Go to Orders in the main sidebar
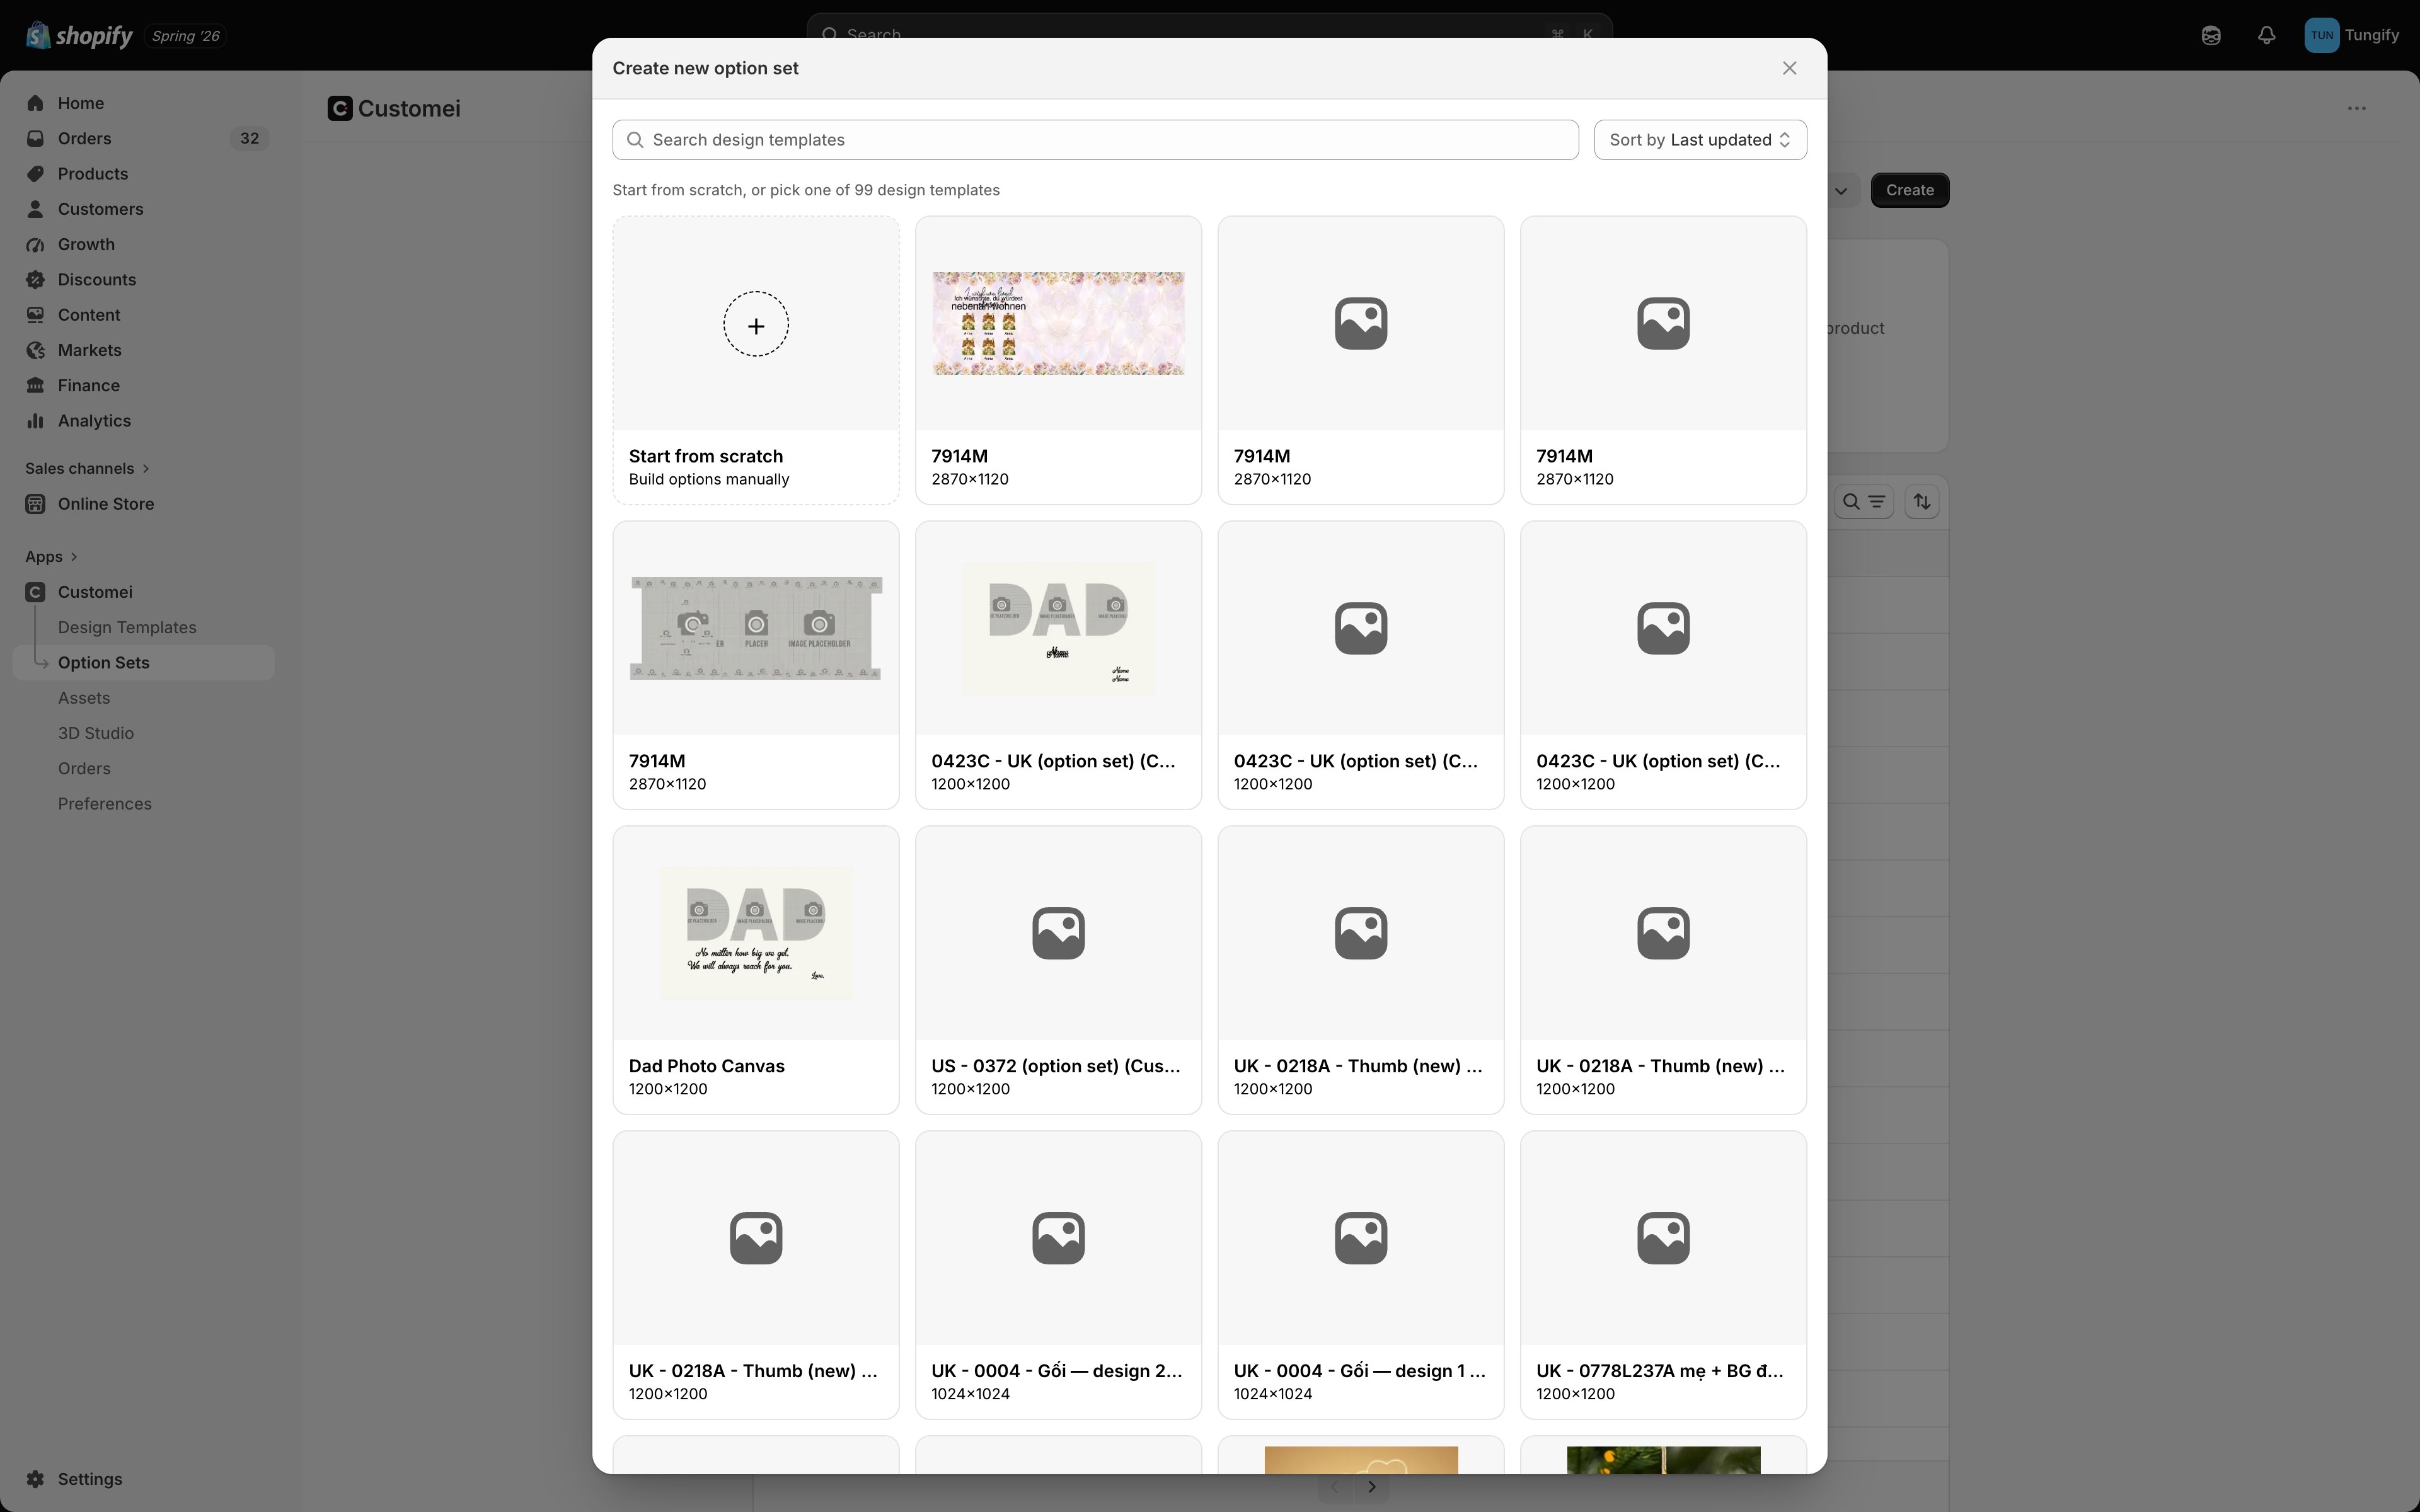This screenshot has height=1512, width=2420. [x=84, y=138]
